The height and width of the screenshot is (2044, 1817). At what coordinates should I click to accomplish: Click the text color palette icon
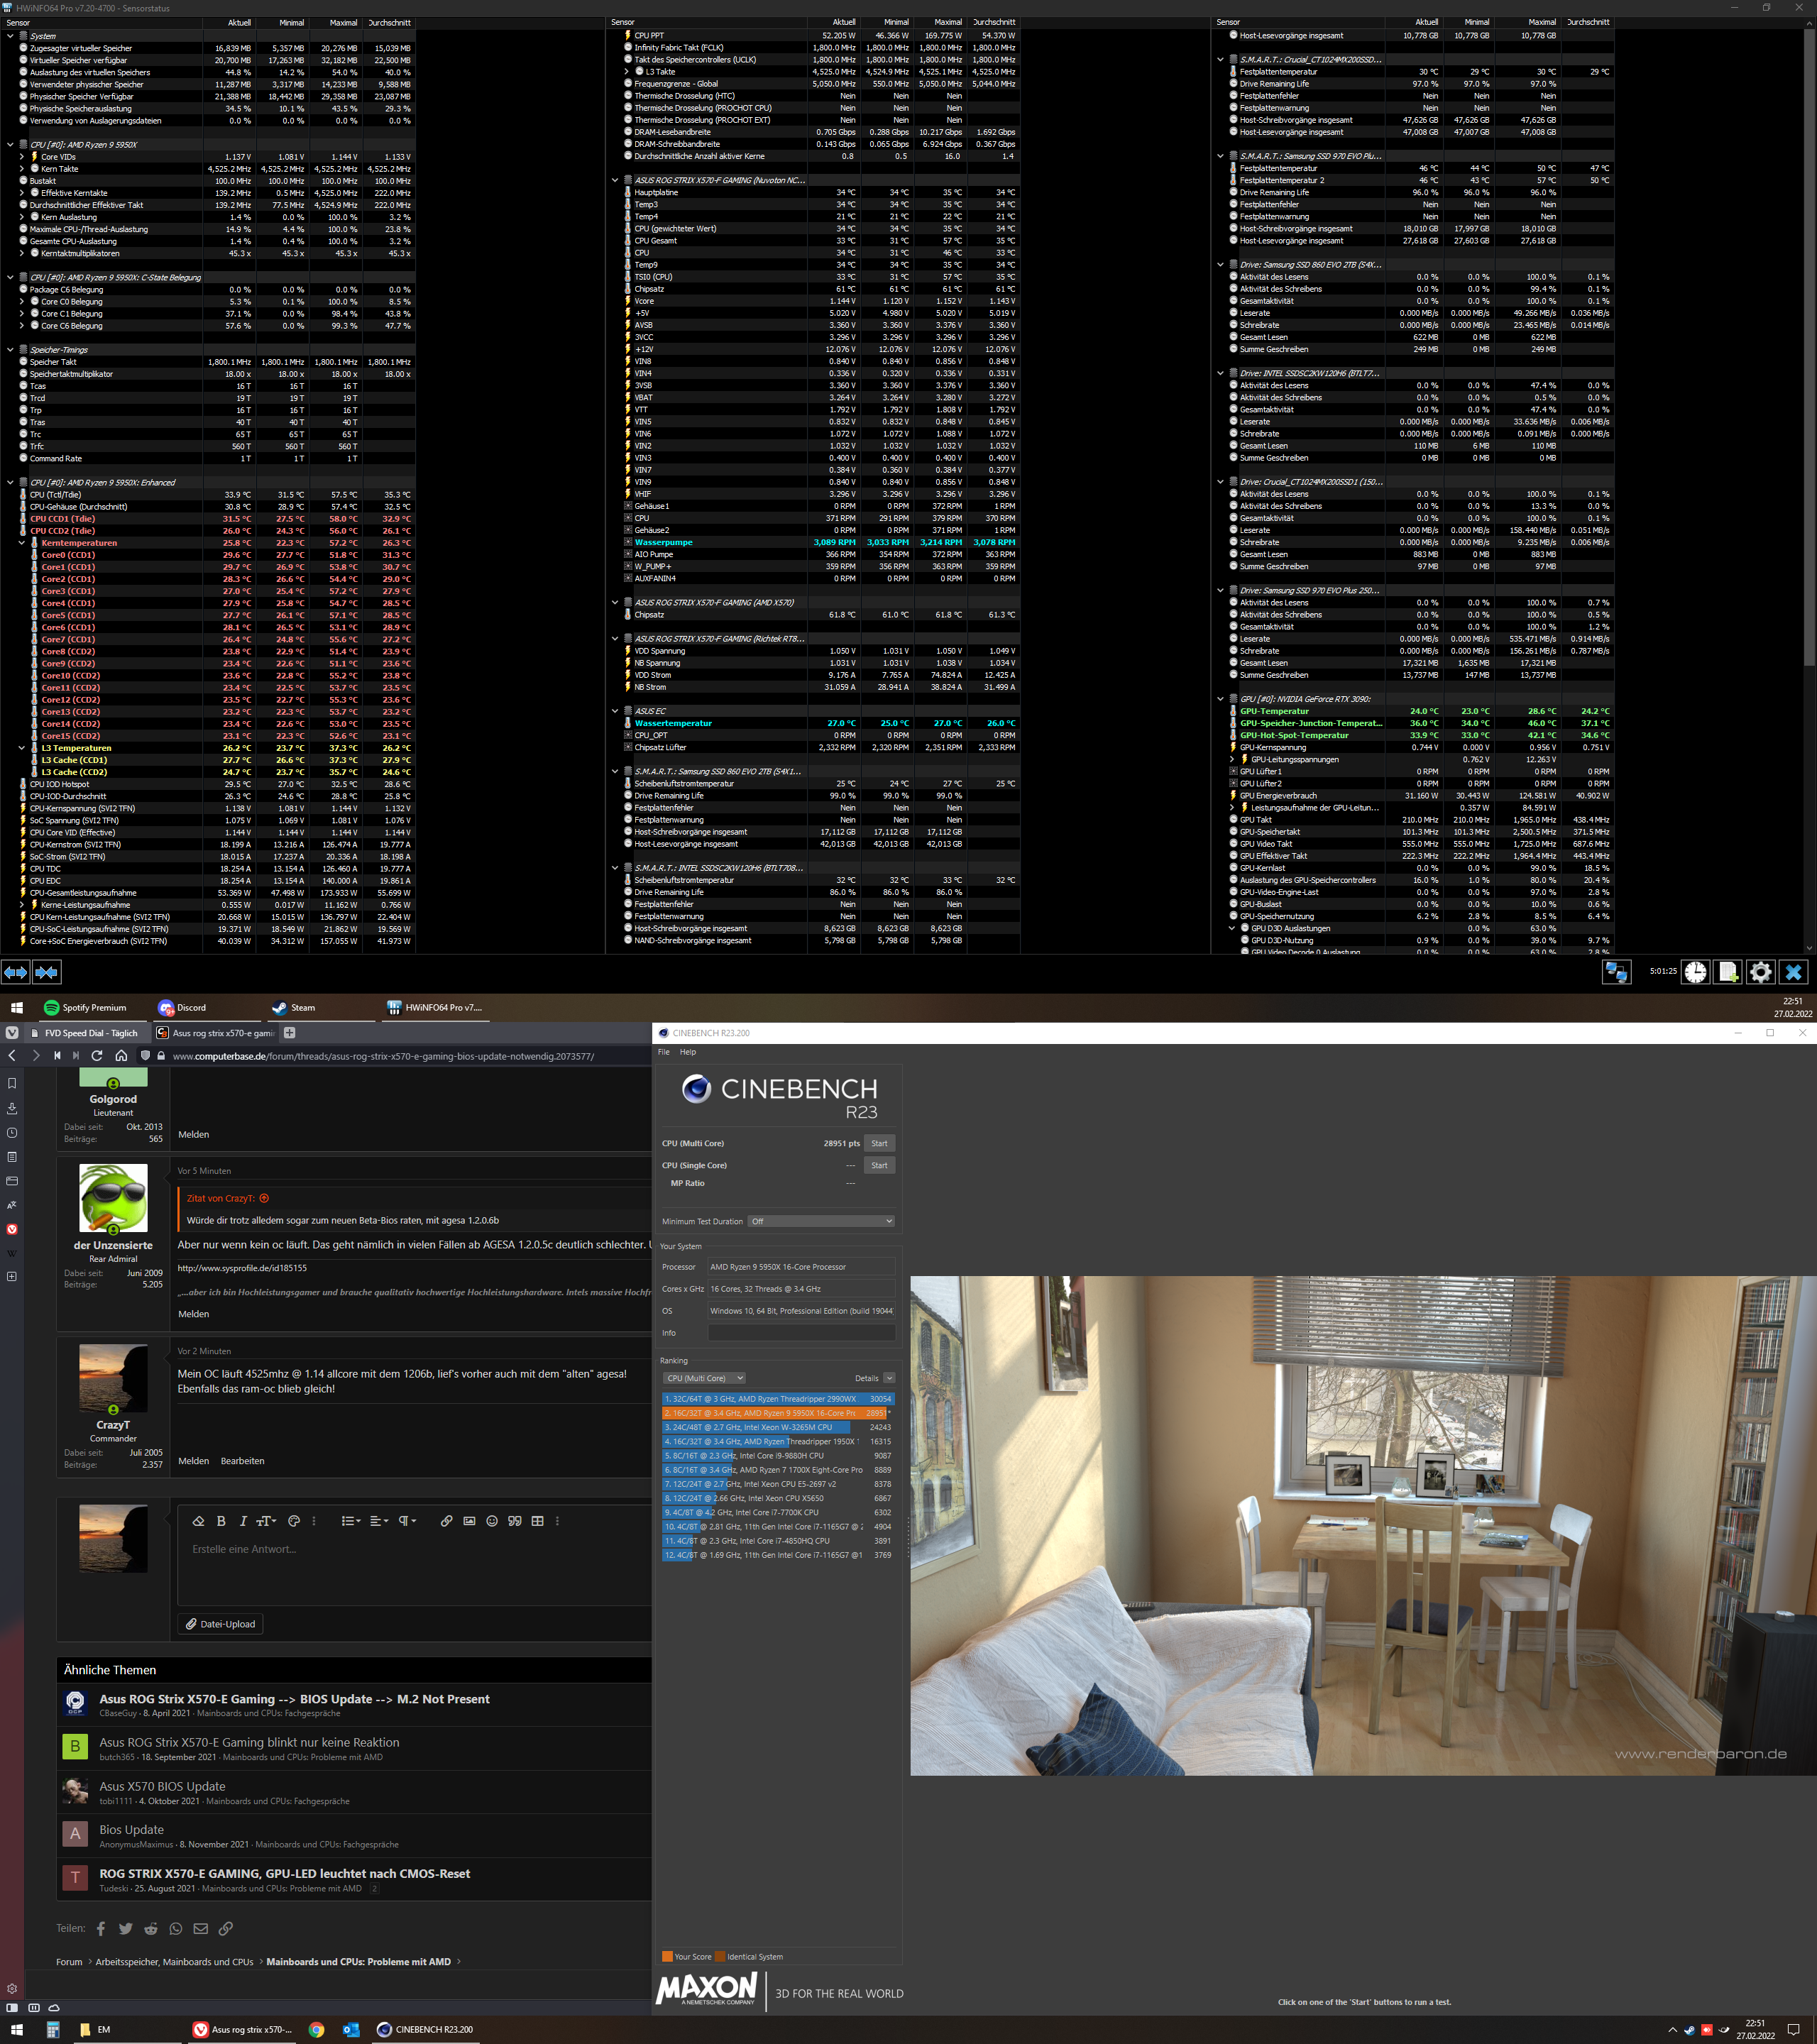tap(294, 1521)
